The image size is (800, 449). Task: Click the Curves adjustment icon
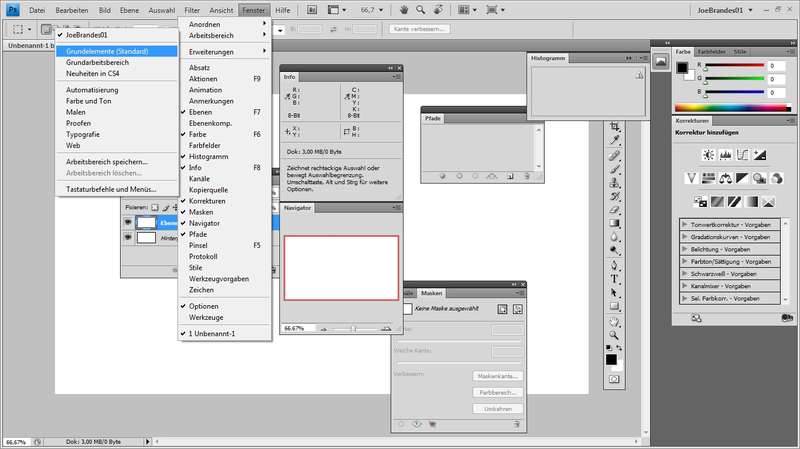click(x=743, y=154)
